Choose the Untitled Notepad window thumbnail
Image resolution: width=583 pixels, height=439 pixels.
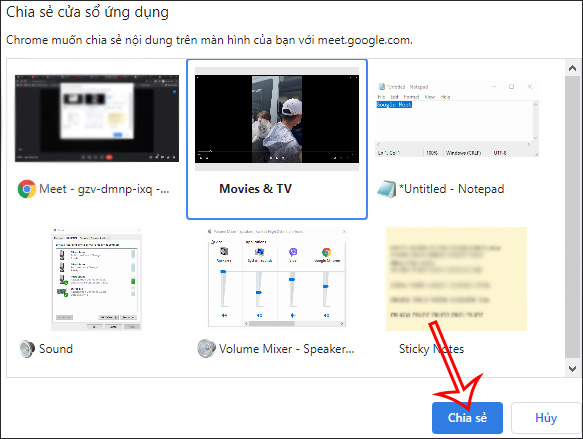[457, 119]
